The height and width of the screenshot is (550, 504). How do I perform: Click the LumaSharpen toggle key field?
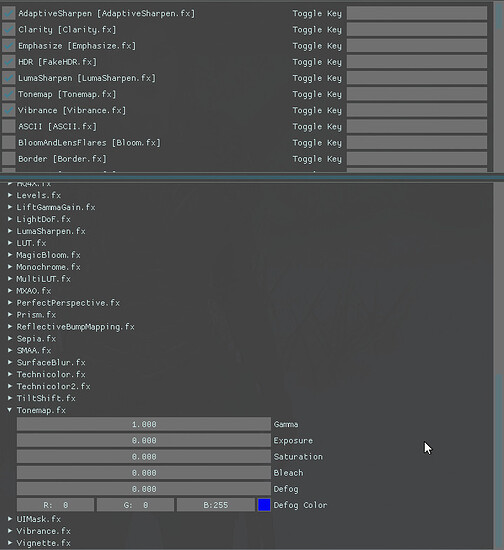[417, 78]
